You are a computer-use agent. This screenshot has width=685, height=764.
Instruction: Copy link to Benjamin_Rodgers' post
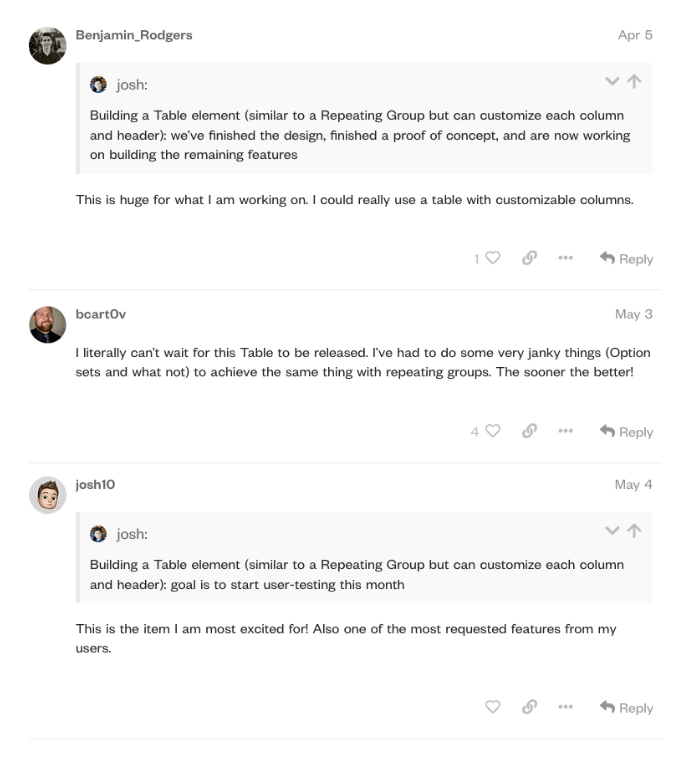tap(530, 259)
